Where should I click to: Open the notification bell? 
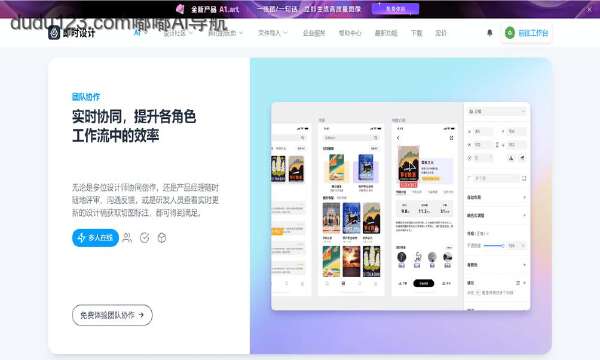pyautogui.click(x=489, y=33)
